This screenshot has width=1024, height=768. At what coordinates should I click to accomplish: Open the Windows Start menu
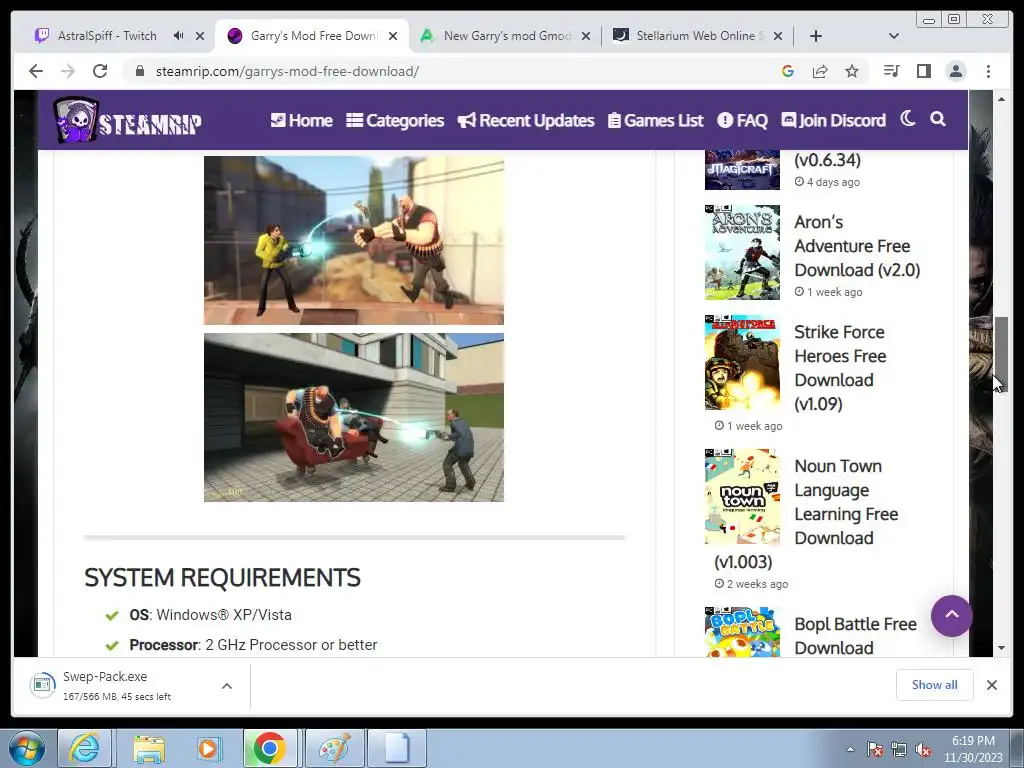point(27,748)
